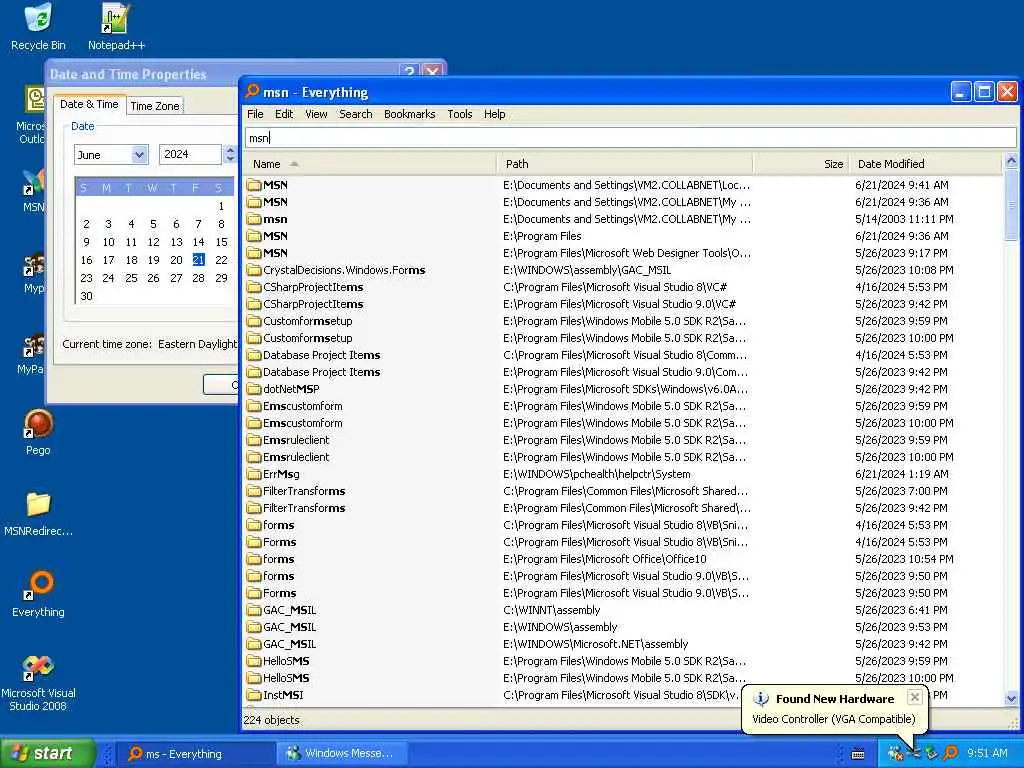
Task: Sort results by Name column header
Action: (371, 164)
